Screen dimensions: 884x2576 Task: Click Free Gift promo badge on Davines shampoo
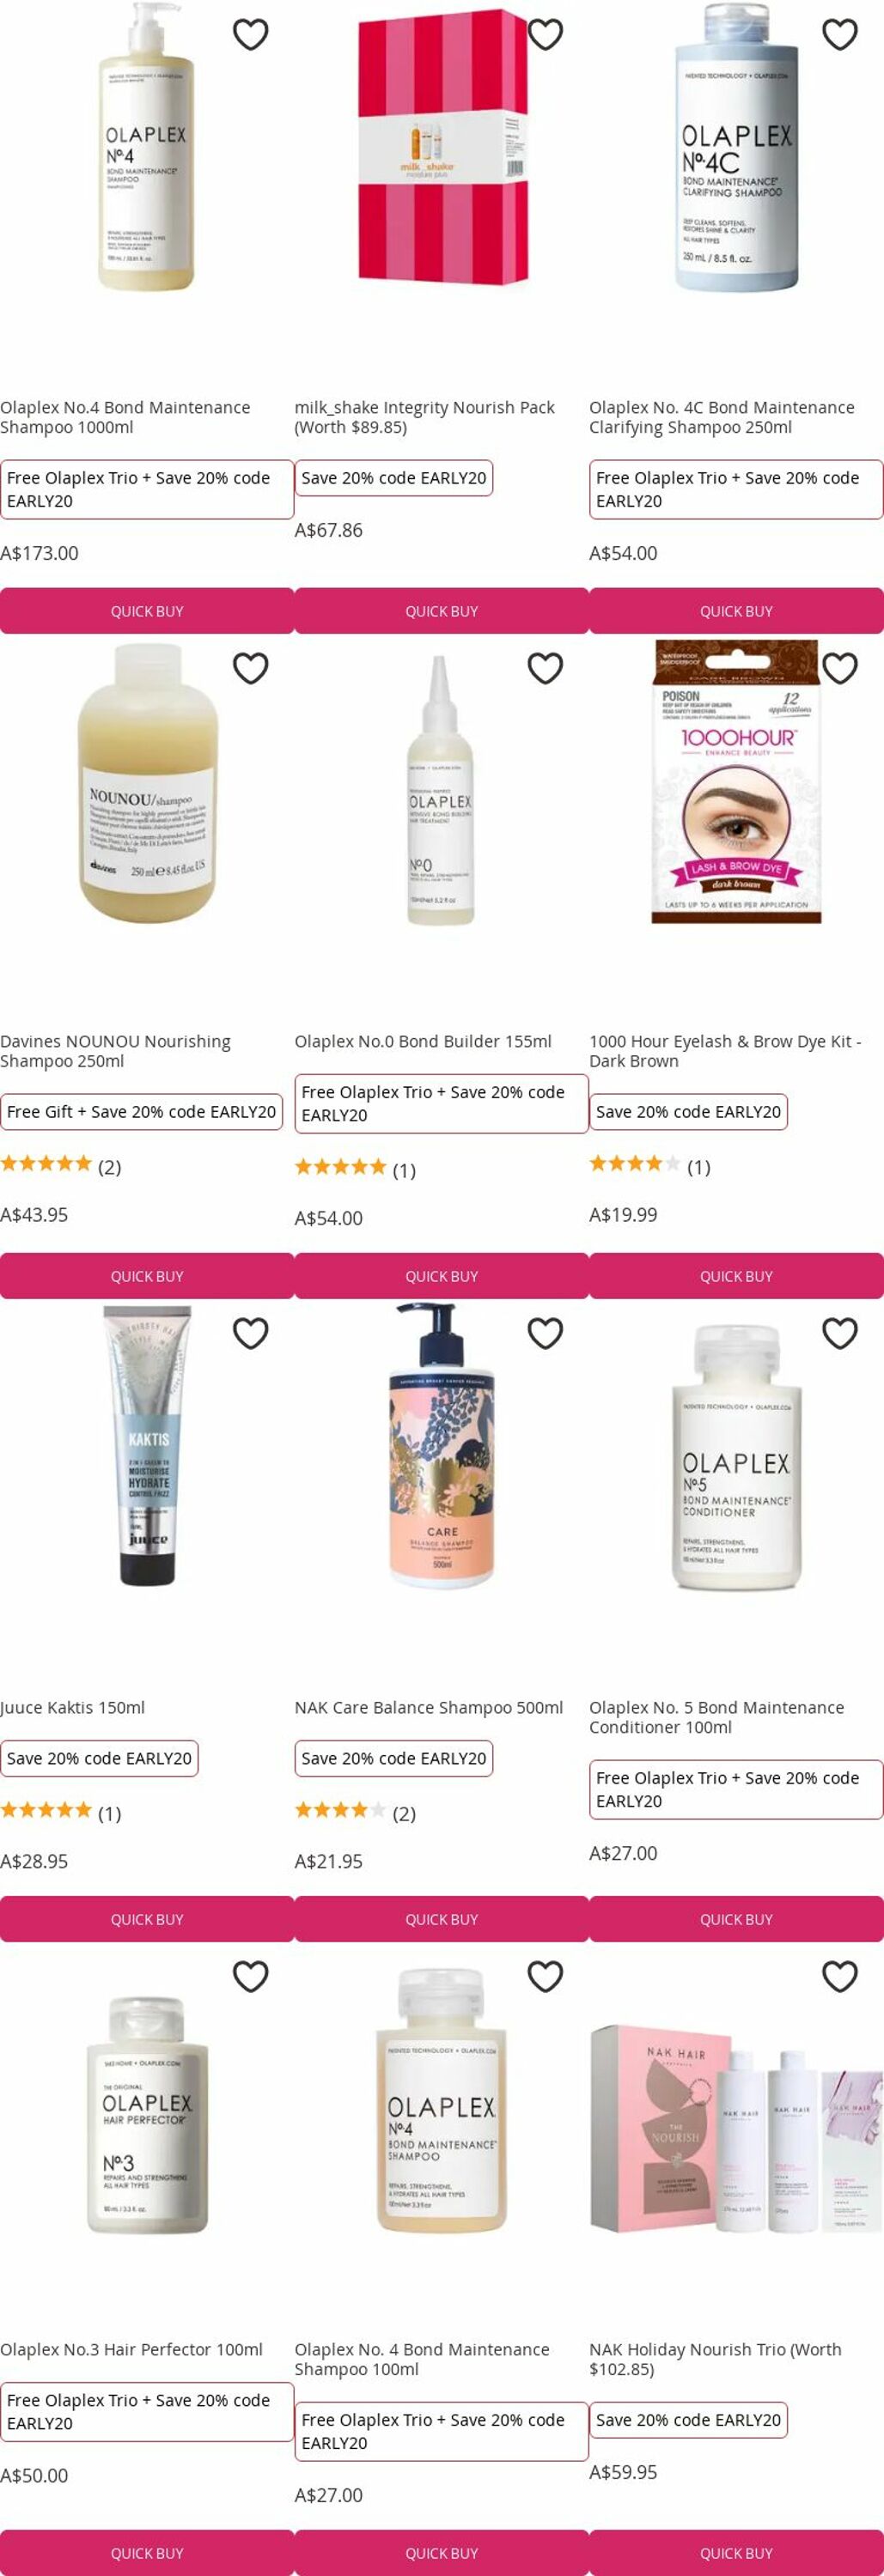(x=141, y=1112)
